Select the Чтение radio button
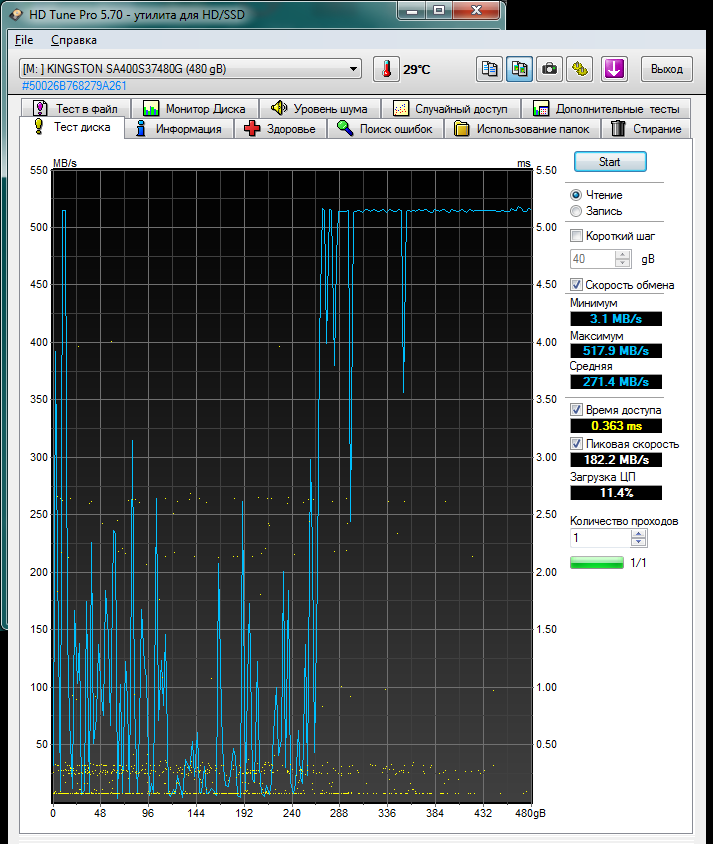The width and height of the screenshot is (713, 844). click(x=576, y=195)
